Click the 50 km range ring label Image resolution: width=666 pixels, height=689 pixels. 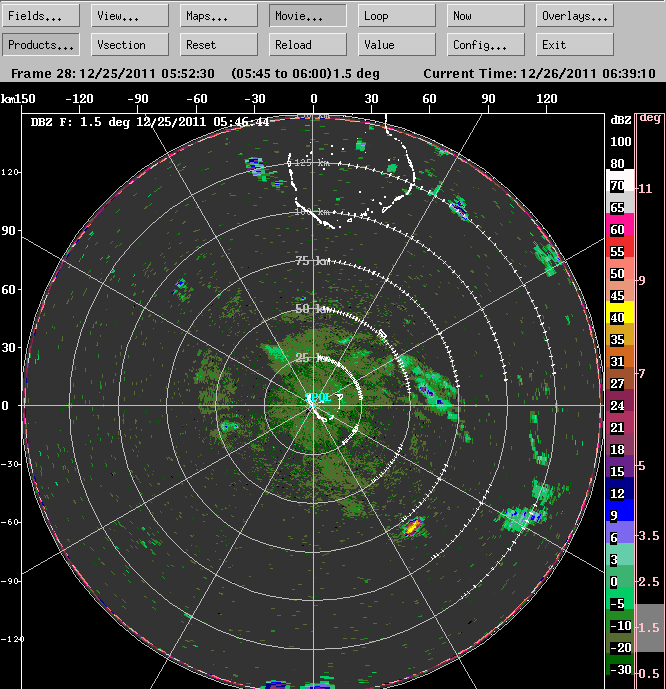coord(312,308)
